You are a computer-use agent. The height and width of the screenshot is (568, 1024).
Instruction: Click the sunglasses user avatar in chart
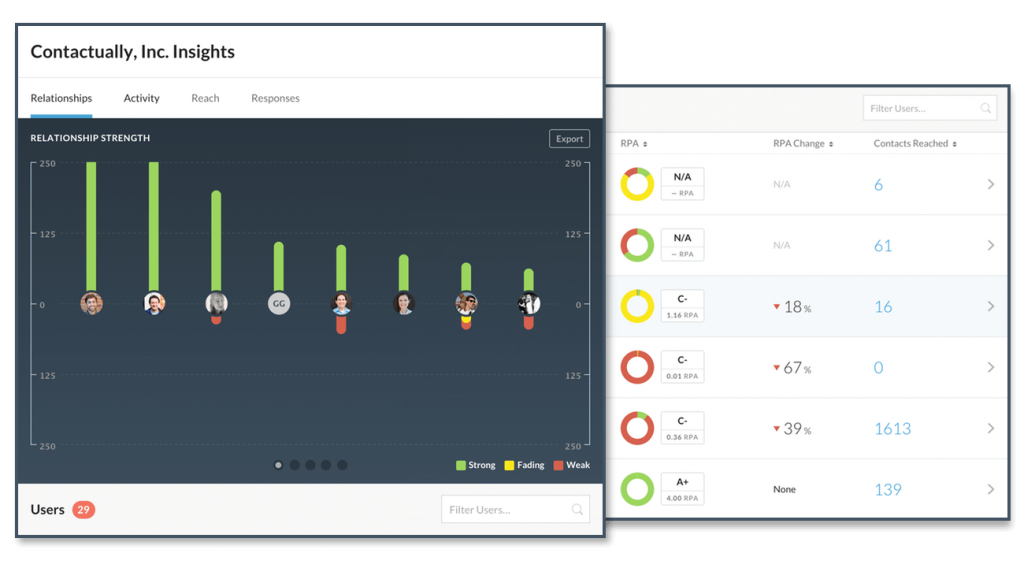click(466, 304)
